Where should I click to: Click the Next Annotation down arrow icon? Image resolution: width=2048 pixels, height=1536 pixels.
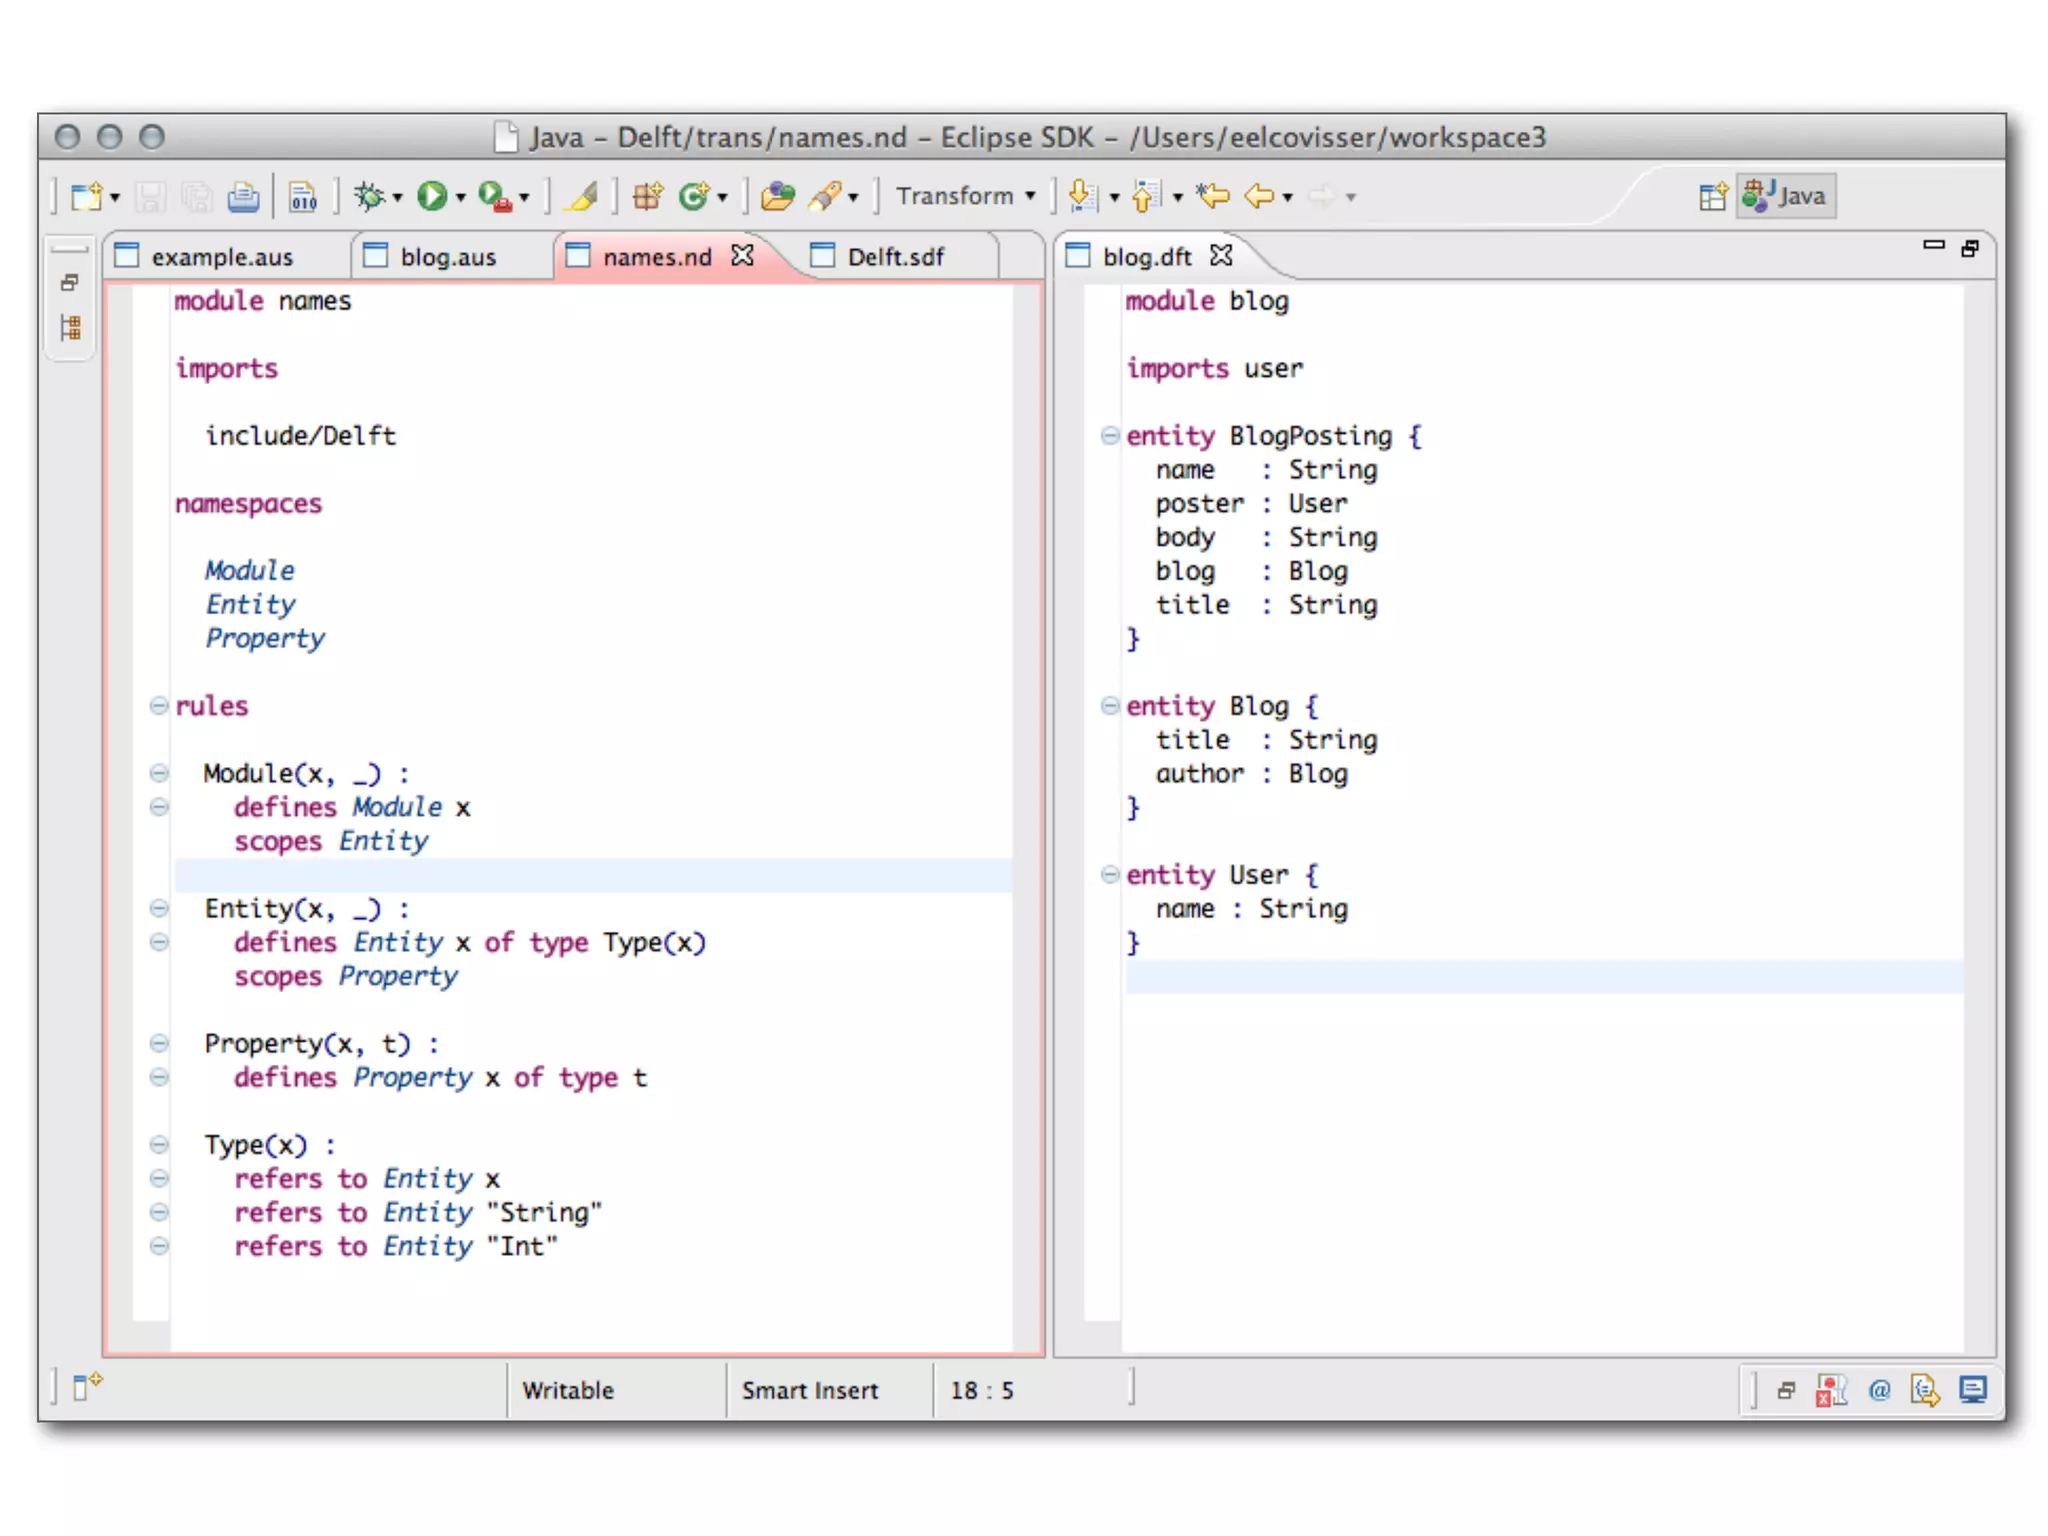click(x=1081, y=196)
